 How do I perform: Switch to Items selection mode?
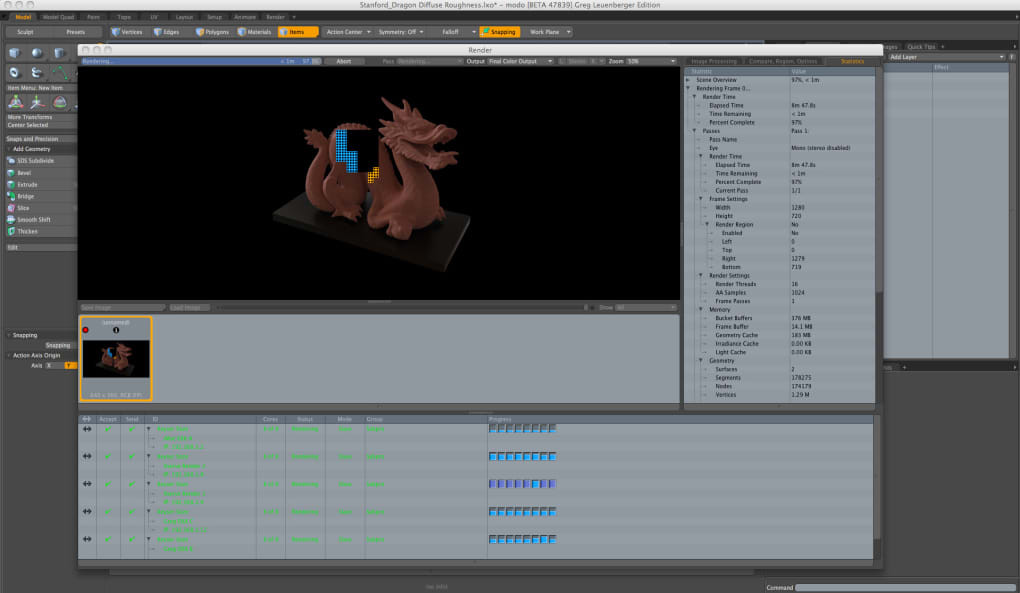point(298,32)
